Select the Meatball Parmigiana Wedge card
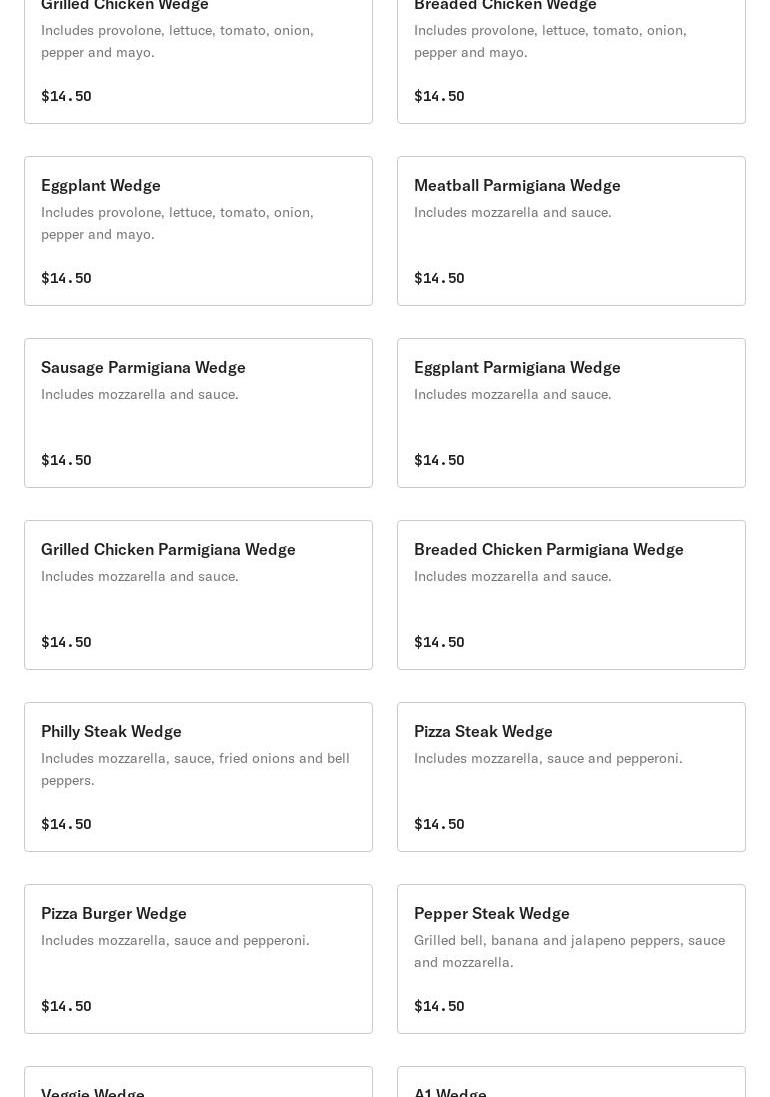Screen dimensions: 770x1097 [x=571, y=231]
